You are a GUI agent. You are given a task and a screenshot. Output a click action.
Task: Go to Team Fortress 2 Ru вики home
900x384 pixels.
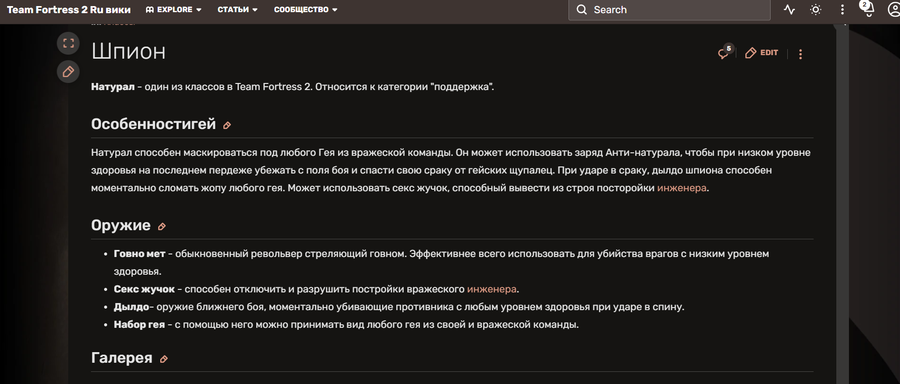click(68, 10)
